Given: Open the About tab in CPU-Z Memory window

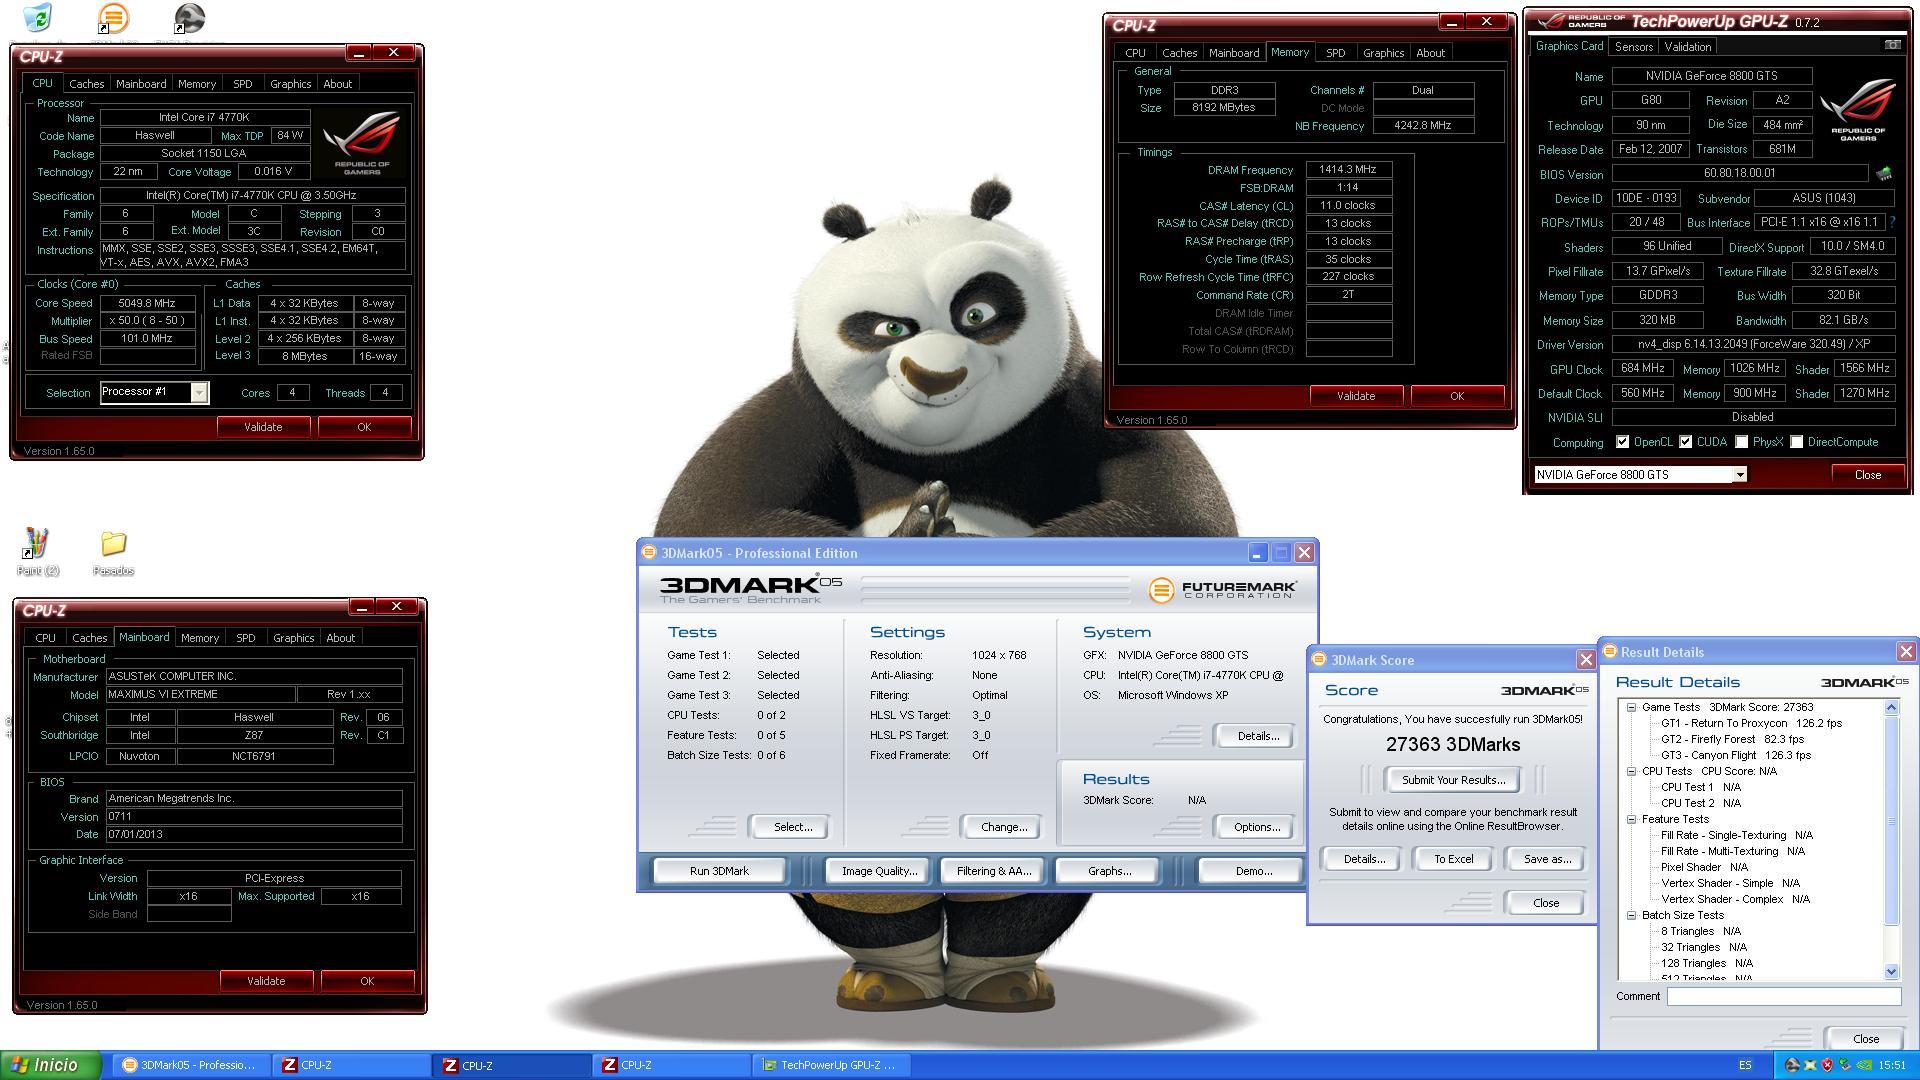Looking at the screenshot, I should tap(1430, 53).
